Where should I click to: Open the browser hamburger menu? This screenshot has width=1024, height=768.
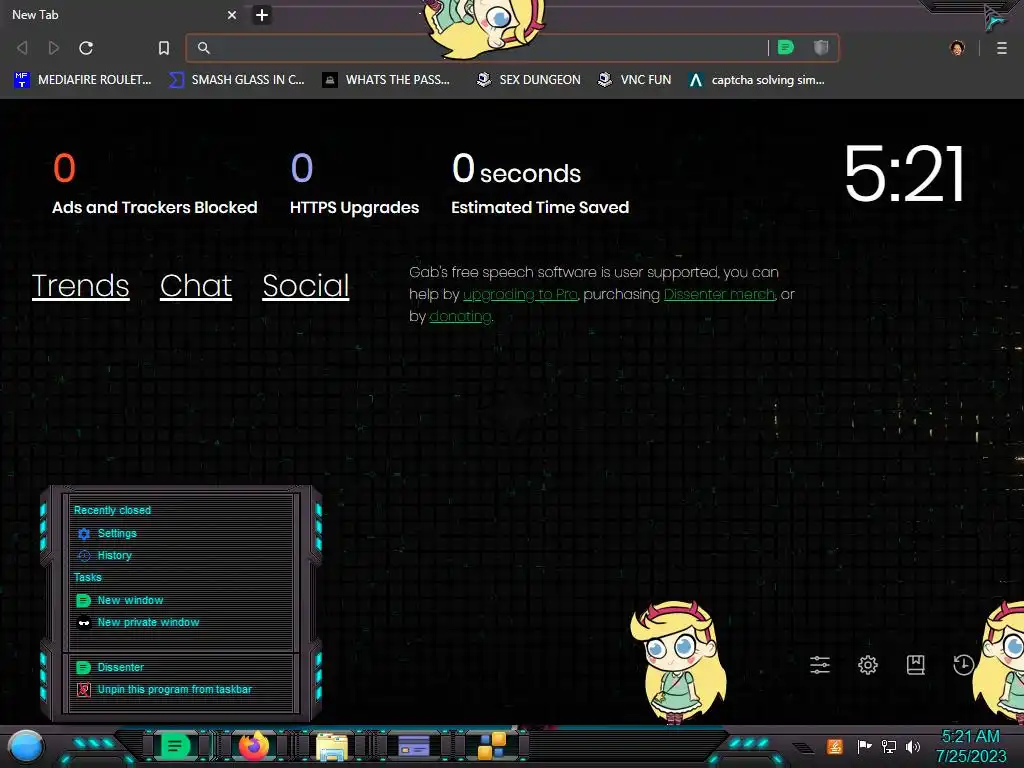pyautogui.click(x=1002, y=48)
